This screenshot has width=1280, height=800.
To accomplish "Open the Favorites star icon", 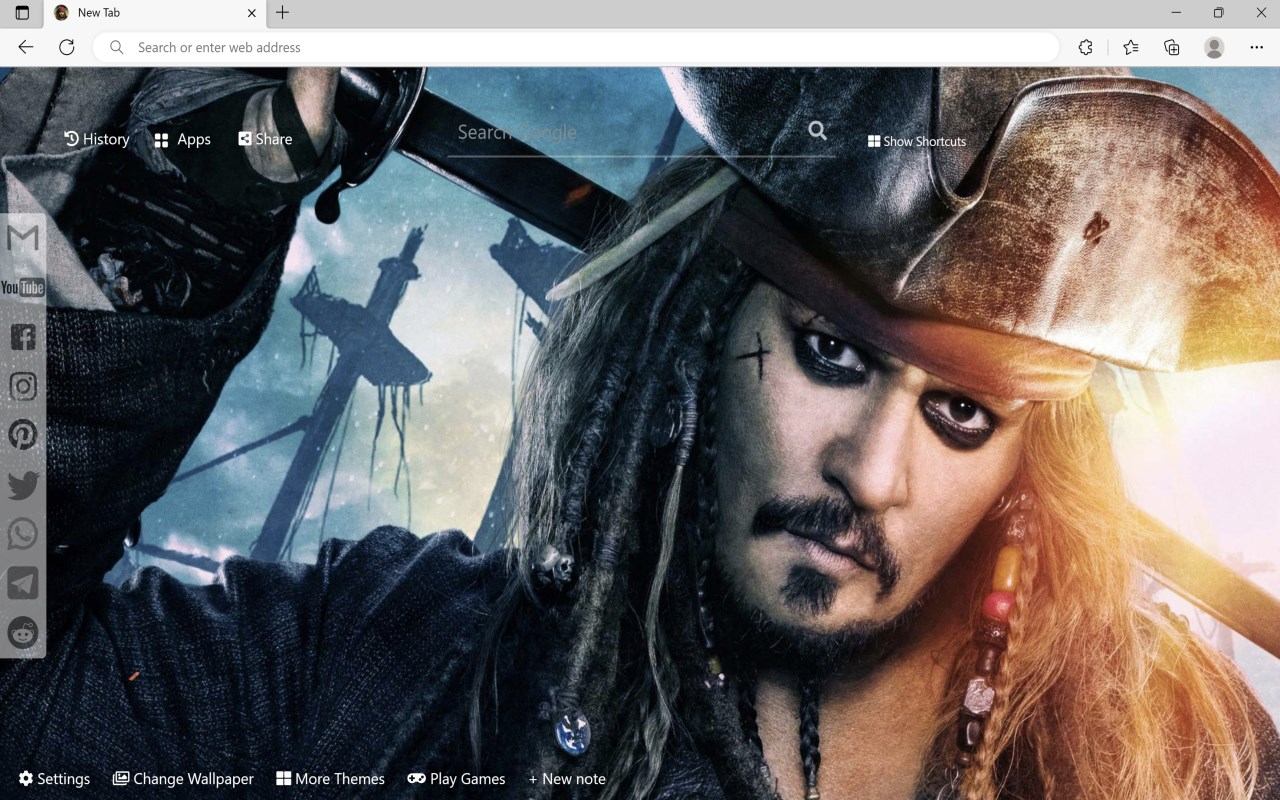I will 1130,47.
